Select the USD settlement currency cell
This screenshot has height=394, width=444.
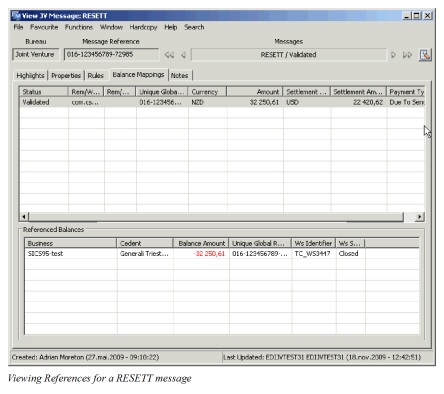tap(307, 102)
